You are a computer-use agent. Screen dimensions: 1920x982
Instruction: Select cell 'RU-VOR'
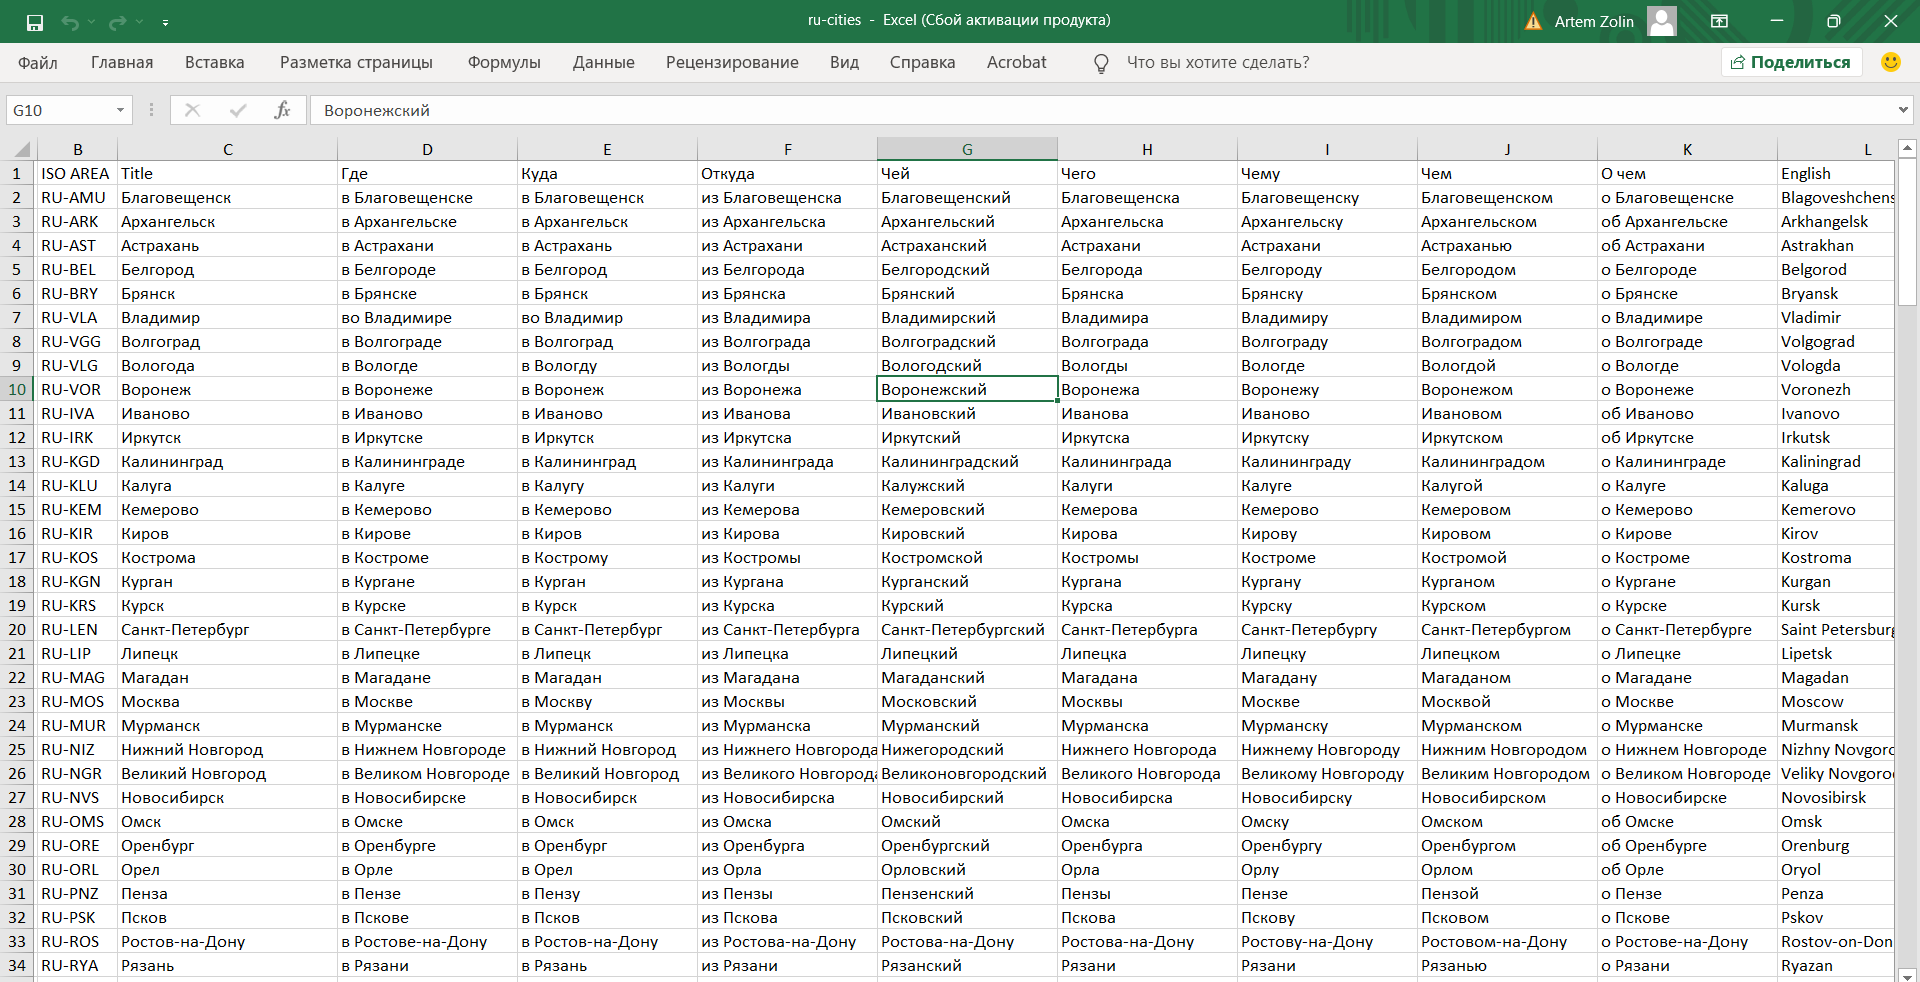[77, 389]
